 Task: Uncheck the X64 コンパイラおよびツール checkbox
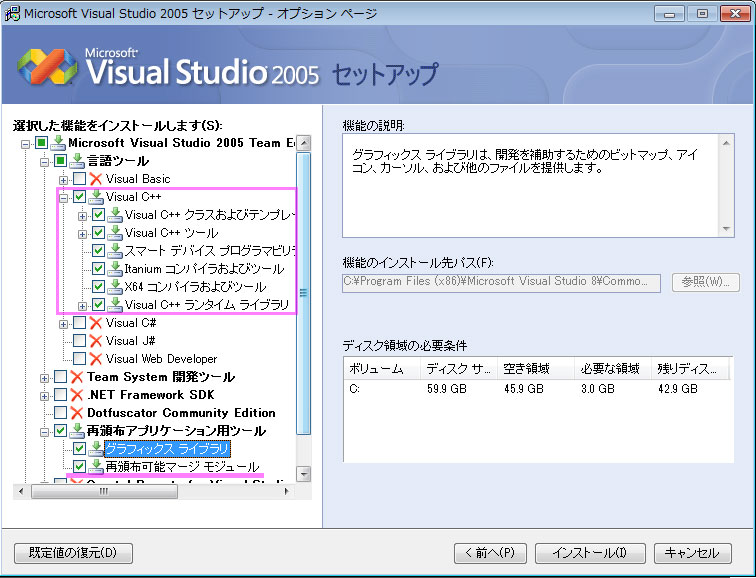click(98, 287)
